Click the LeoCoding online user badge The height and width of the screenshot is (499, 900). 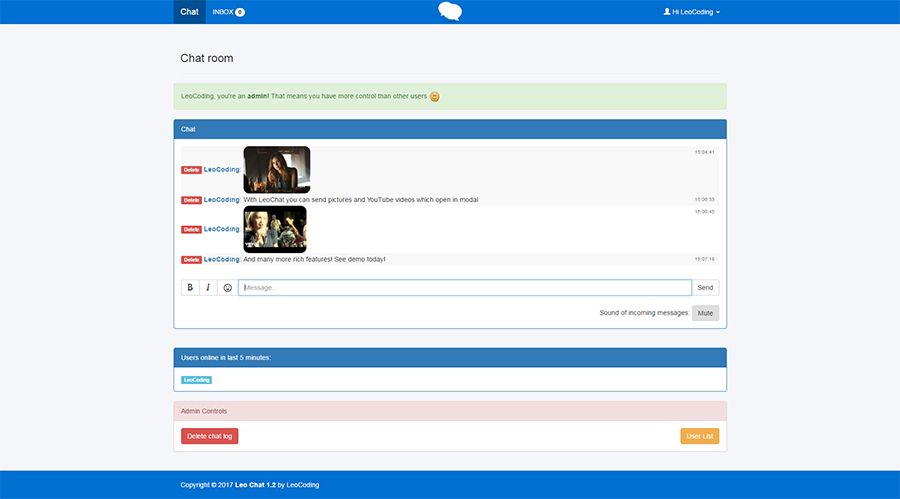196,380
